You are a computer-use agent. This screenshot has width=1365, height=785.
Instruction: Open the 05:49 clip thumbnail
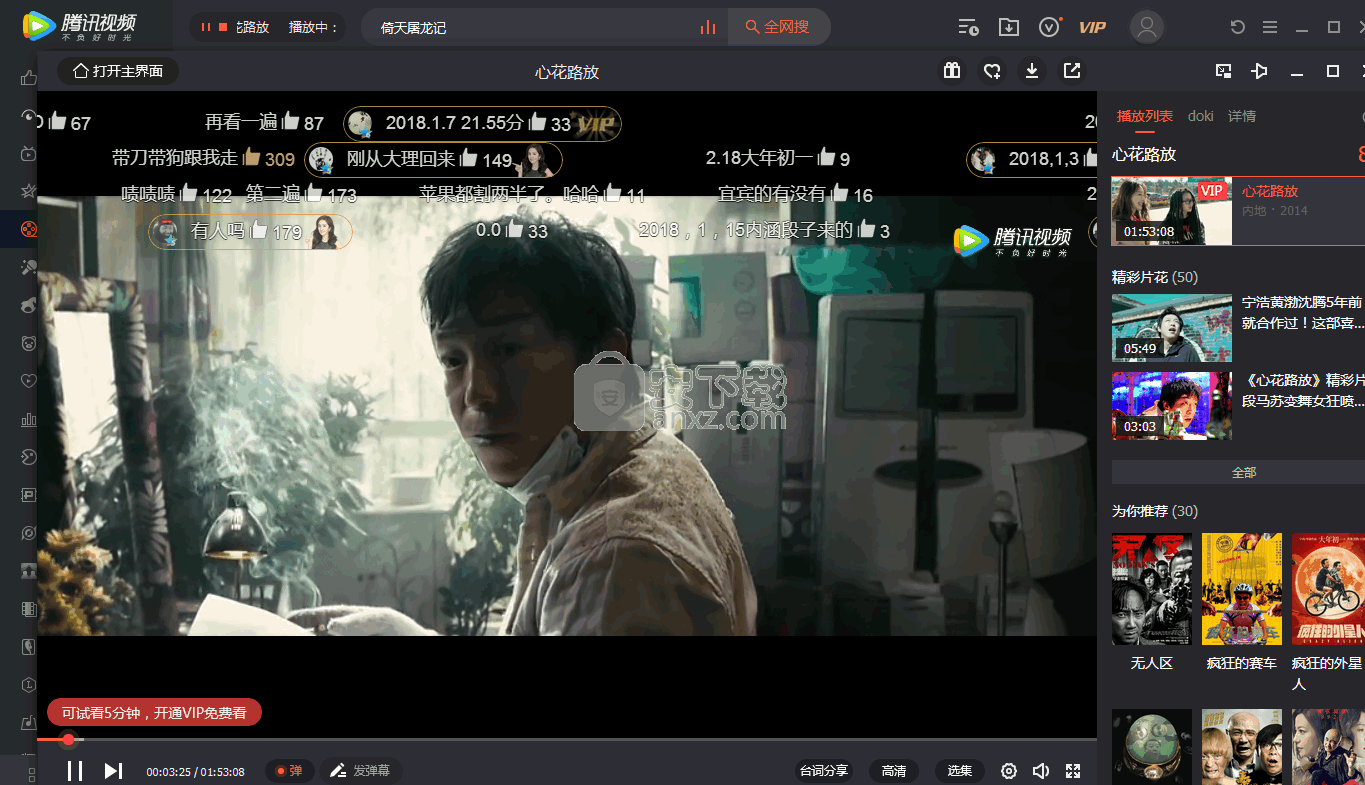pyautogui.click(x=1172, y=328)
